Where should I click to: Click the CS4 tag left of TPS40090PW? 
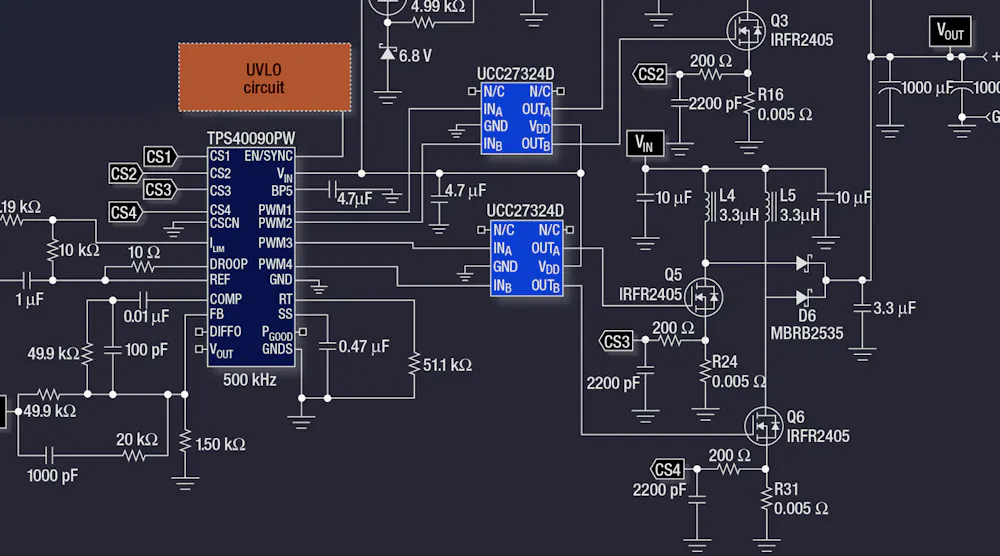(125, 212)
